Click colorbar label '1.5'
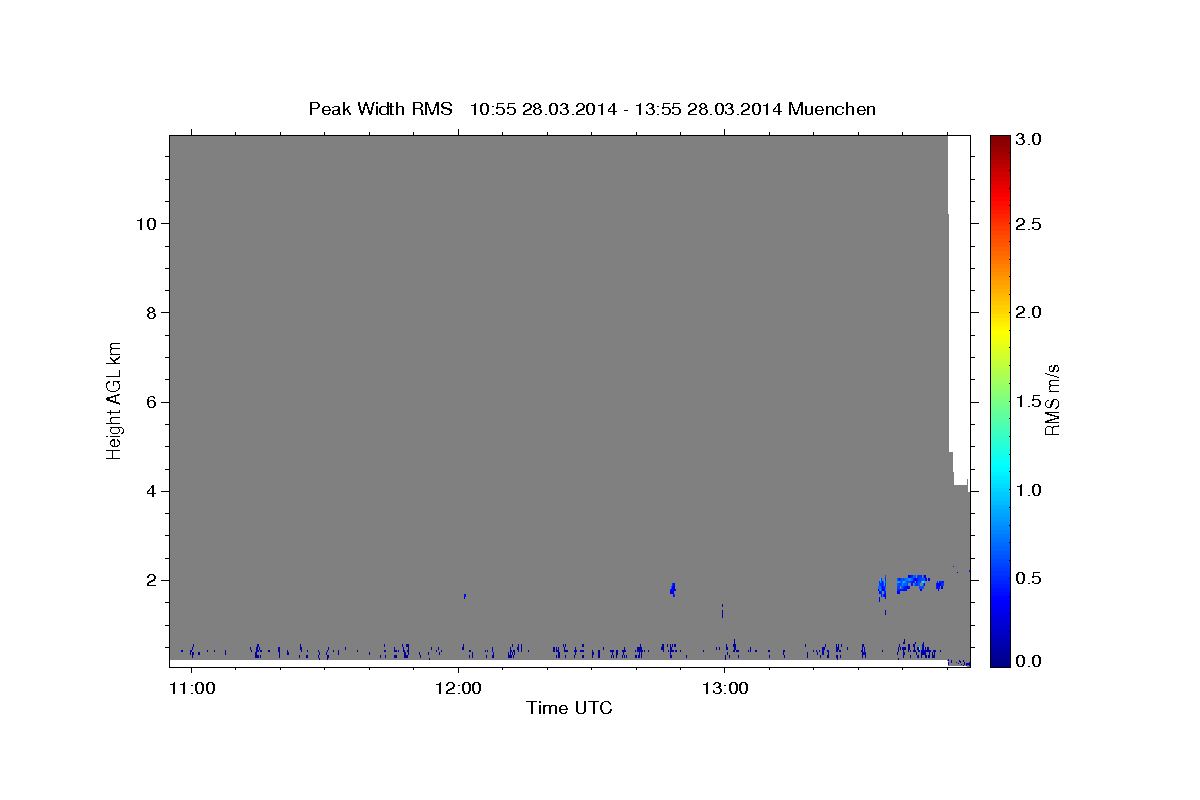This screenshot has width=1200, height=800. pyautogui.click(x=1029, y=401)
